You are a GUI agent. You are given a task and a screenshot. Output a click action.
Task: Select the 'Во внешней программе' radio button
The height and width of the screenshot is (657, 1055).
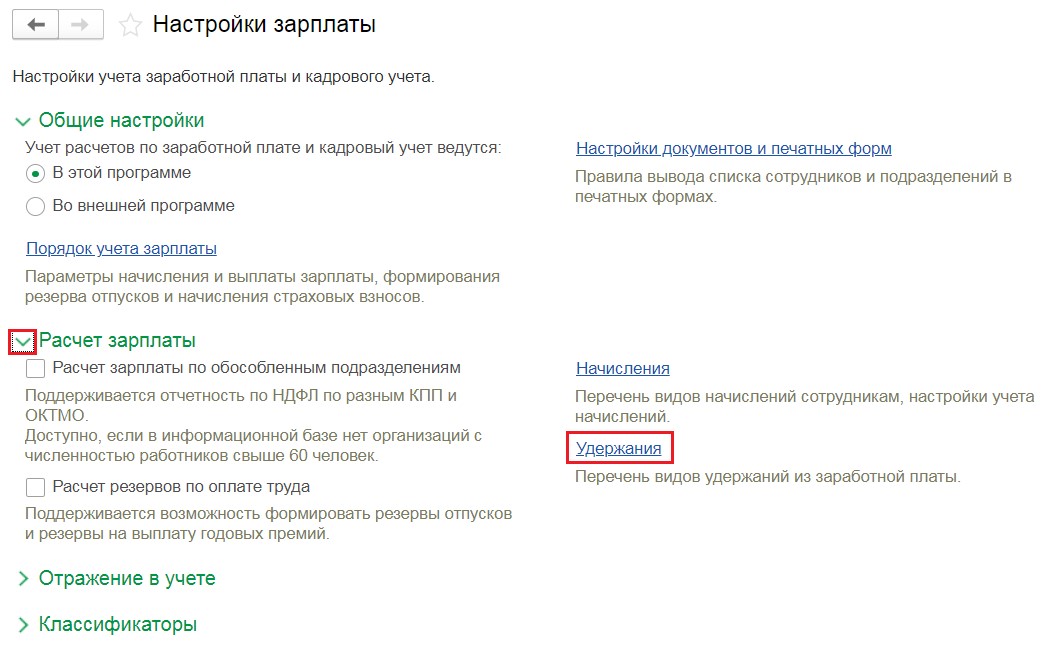36,206
